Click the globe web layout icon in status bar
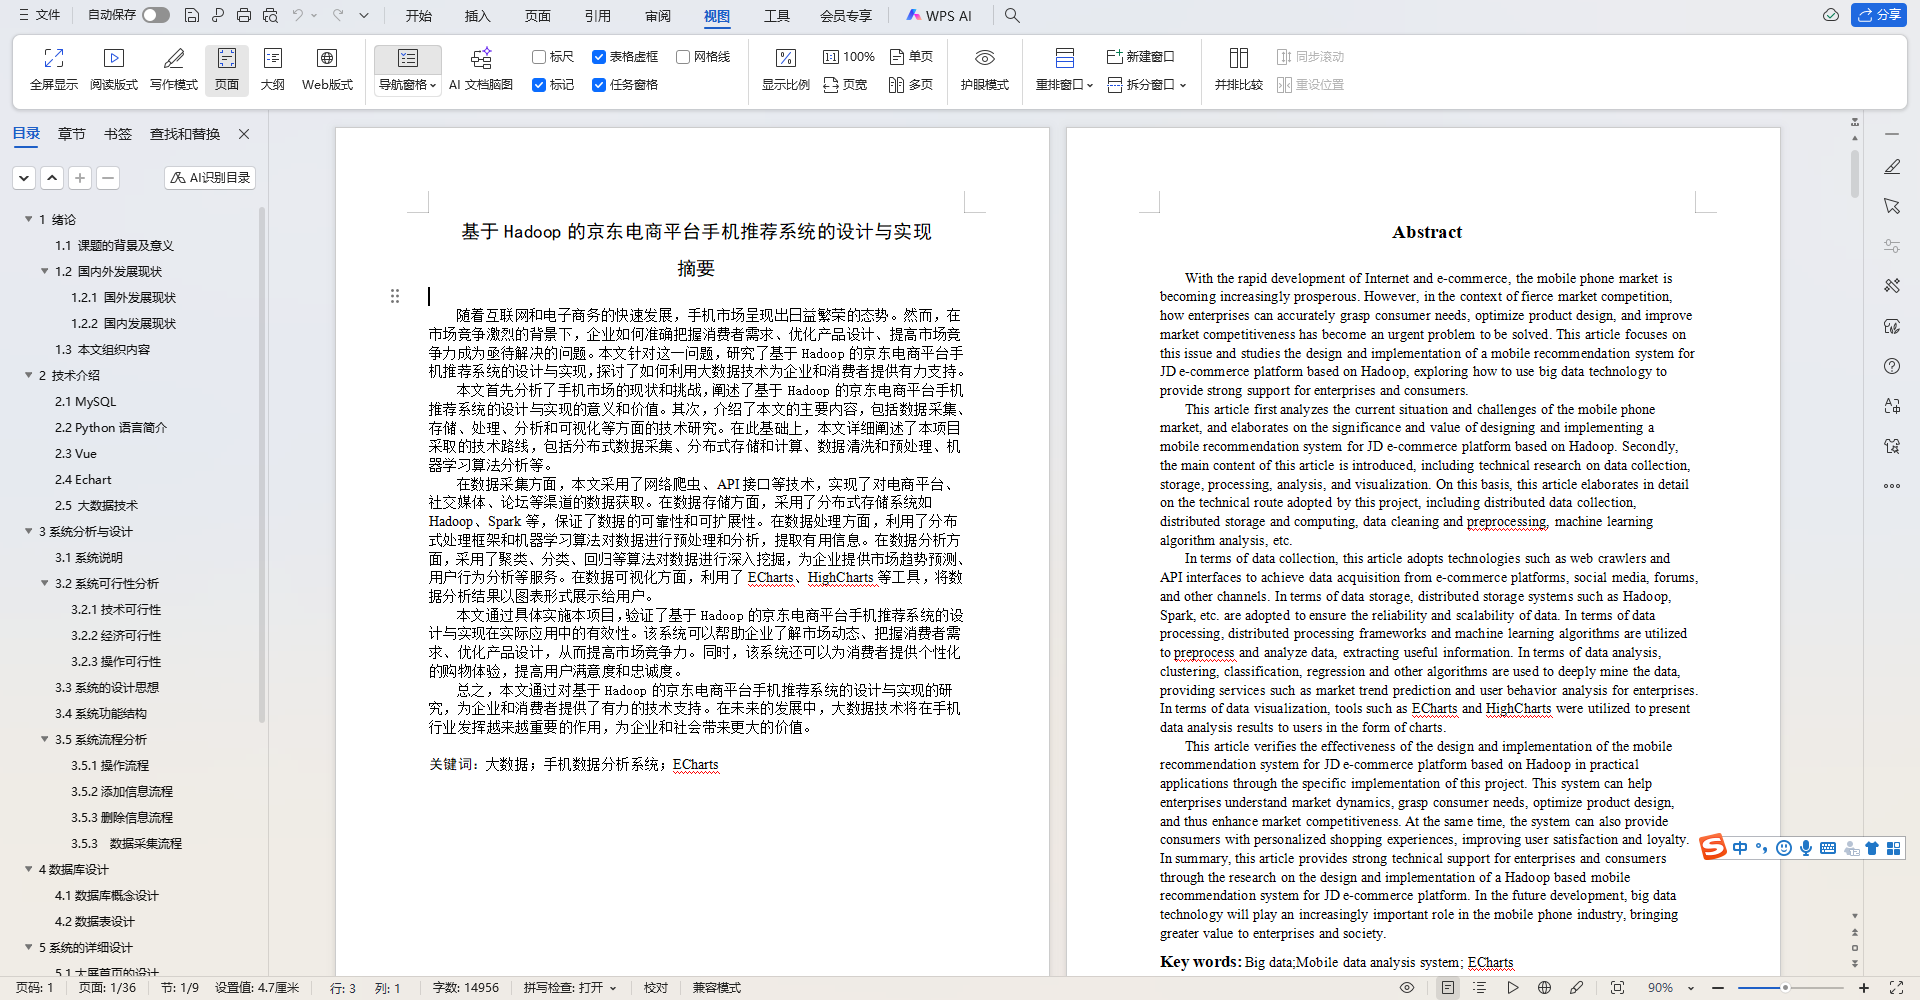This screenshot has height=1000, width=1920. pyautogui.click(x=1544, y=988)
